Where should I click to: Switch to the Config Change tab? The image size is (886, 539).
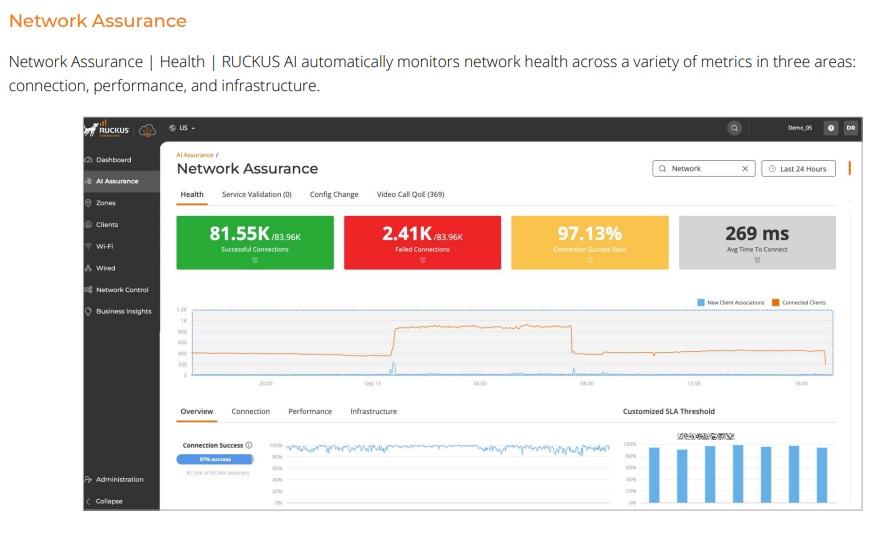click(334, 195)
